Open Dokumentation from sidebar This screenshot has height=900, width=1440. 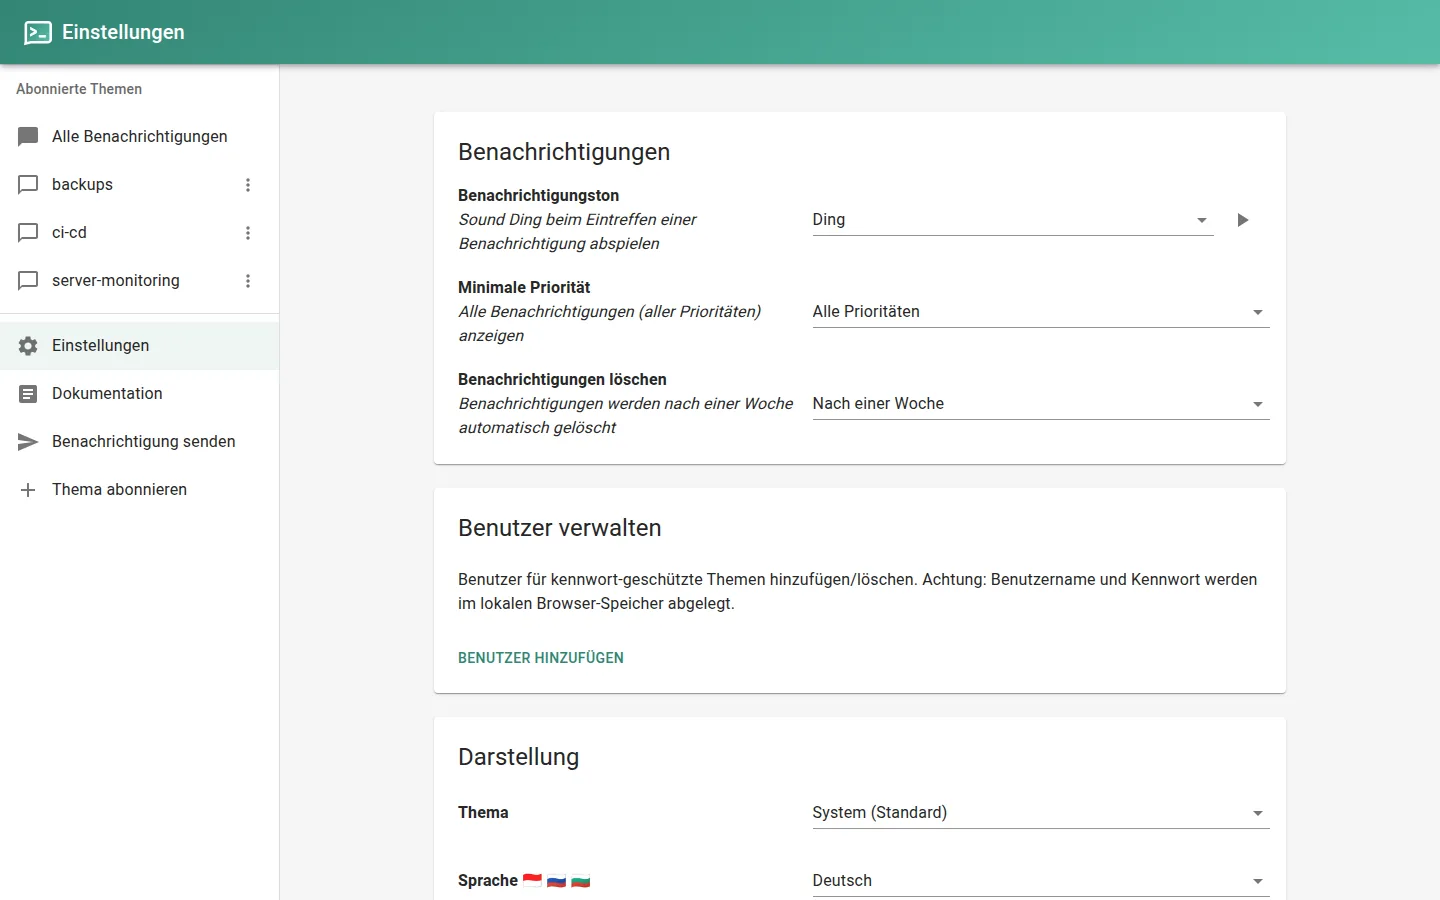pos(139,393)
